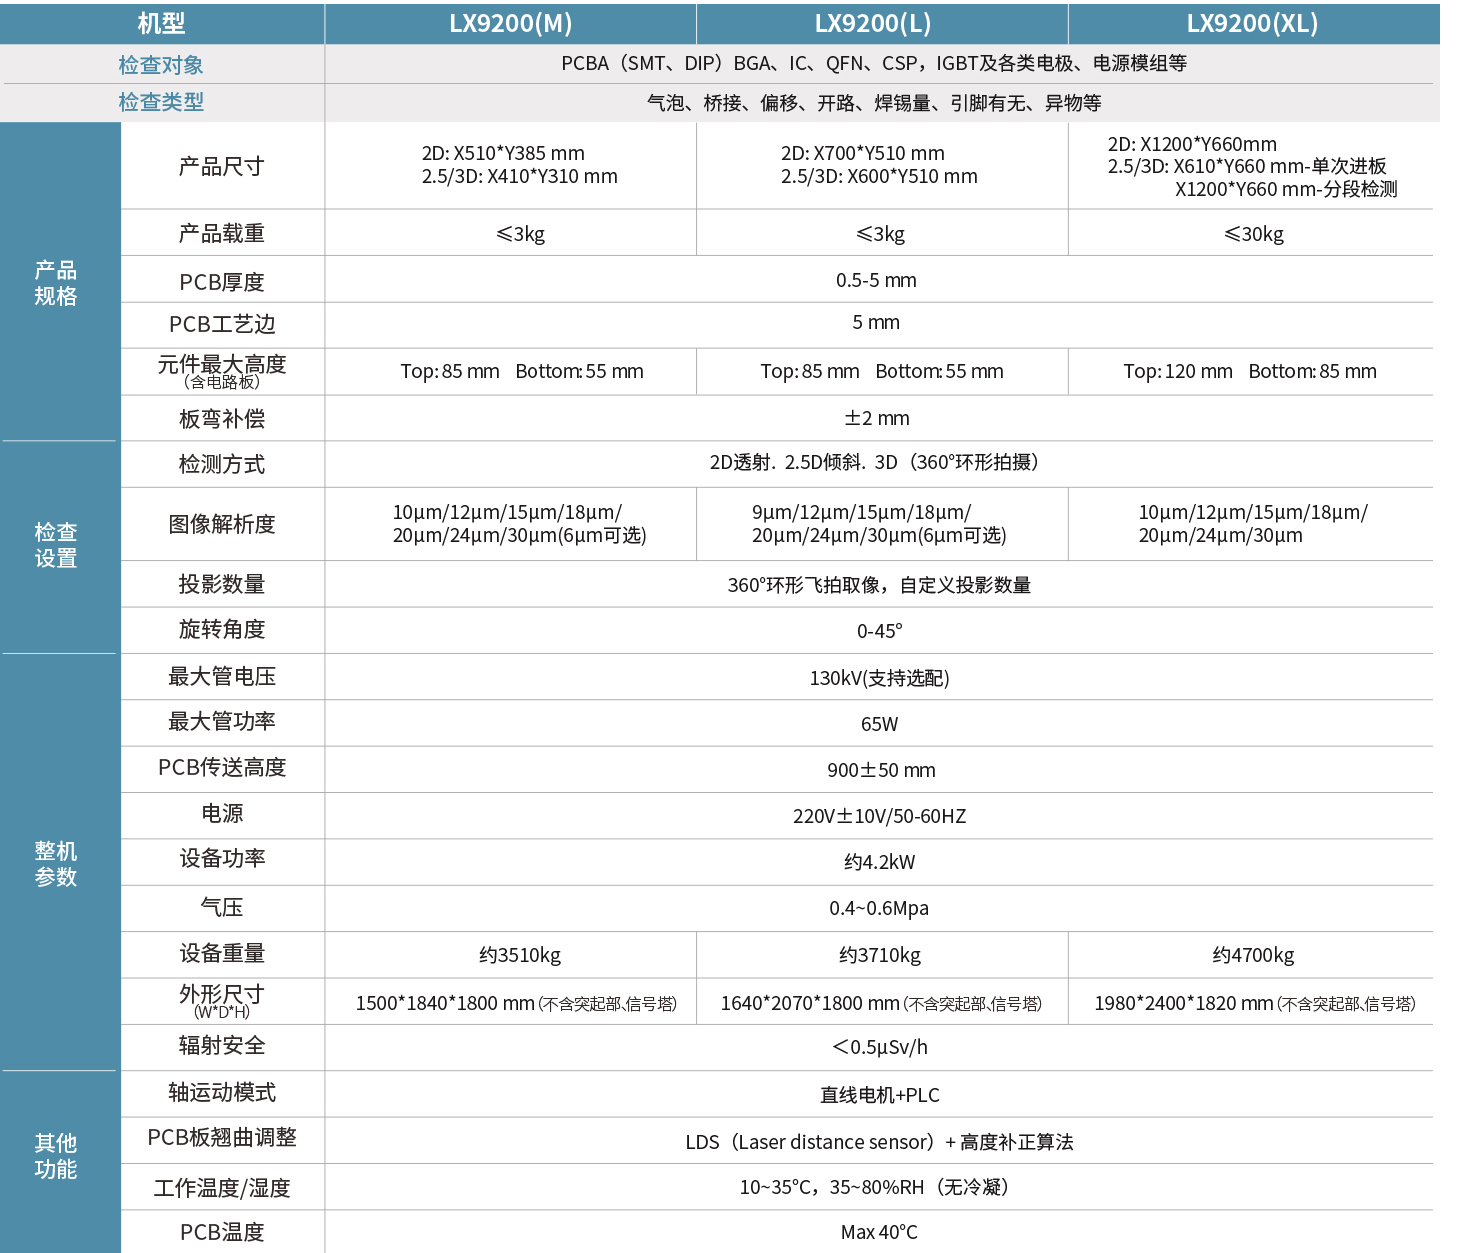
Task: Click the 产品载重 row label
Action: [222, 233]
